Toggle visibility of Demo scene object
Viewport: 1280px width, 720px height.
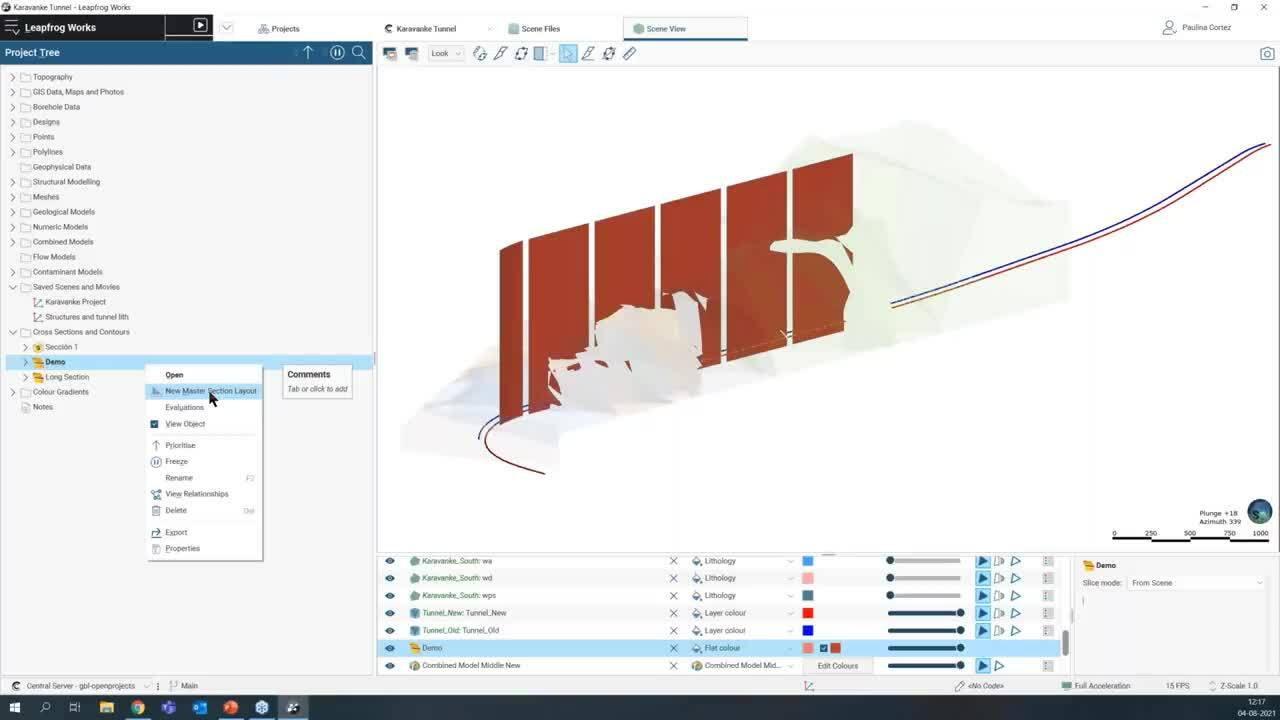coord(390,648)
